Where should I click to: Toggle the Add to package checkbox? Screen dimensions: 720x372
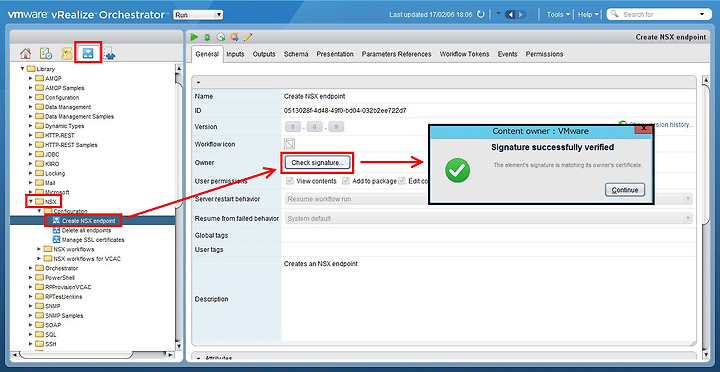(346, 181)
